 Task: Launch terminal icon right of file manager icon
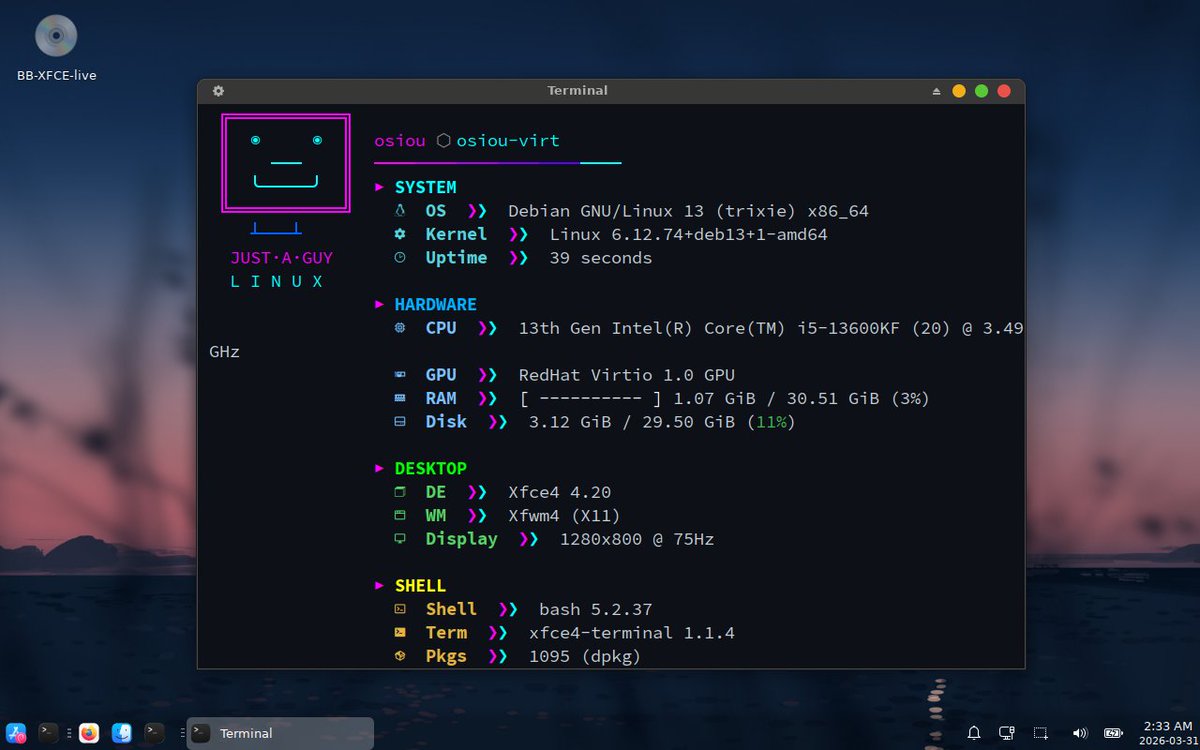(154, 733)
